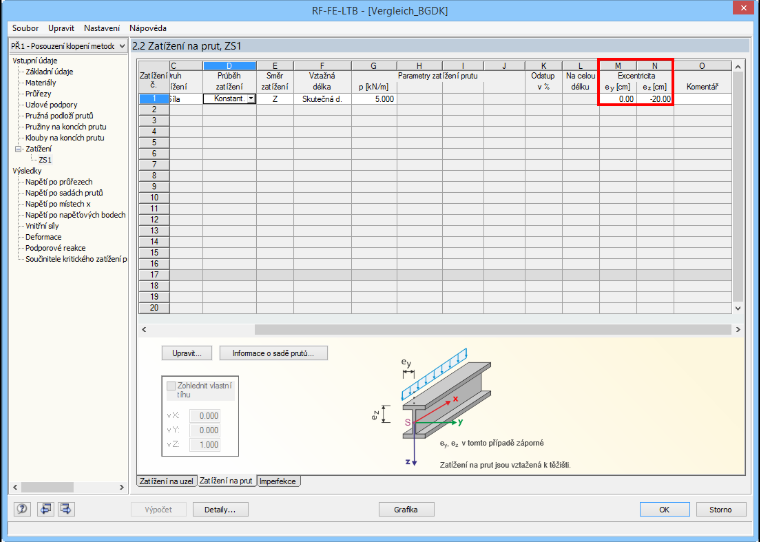Select Napětí po místech x item
Viewport: 760px width, 542px height.
click(58, 204)
